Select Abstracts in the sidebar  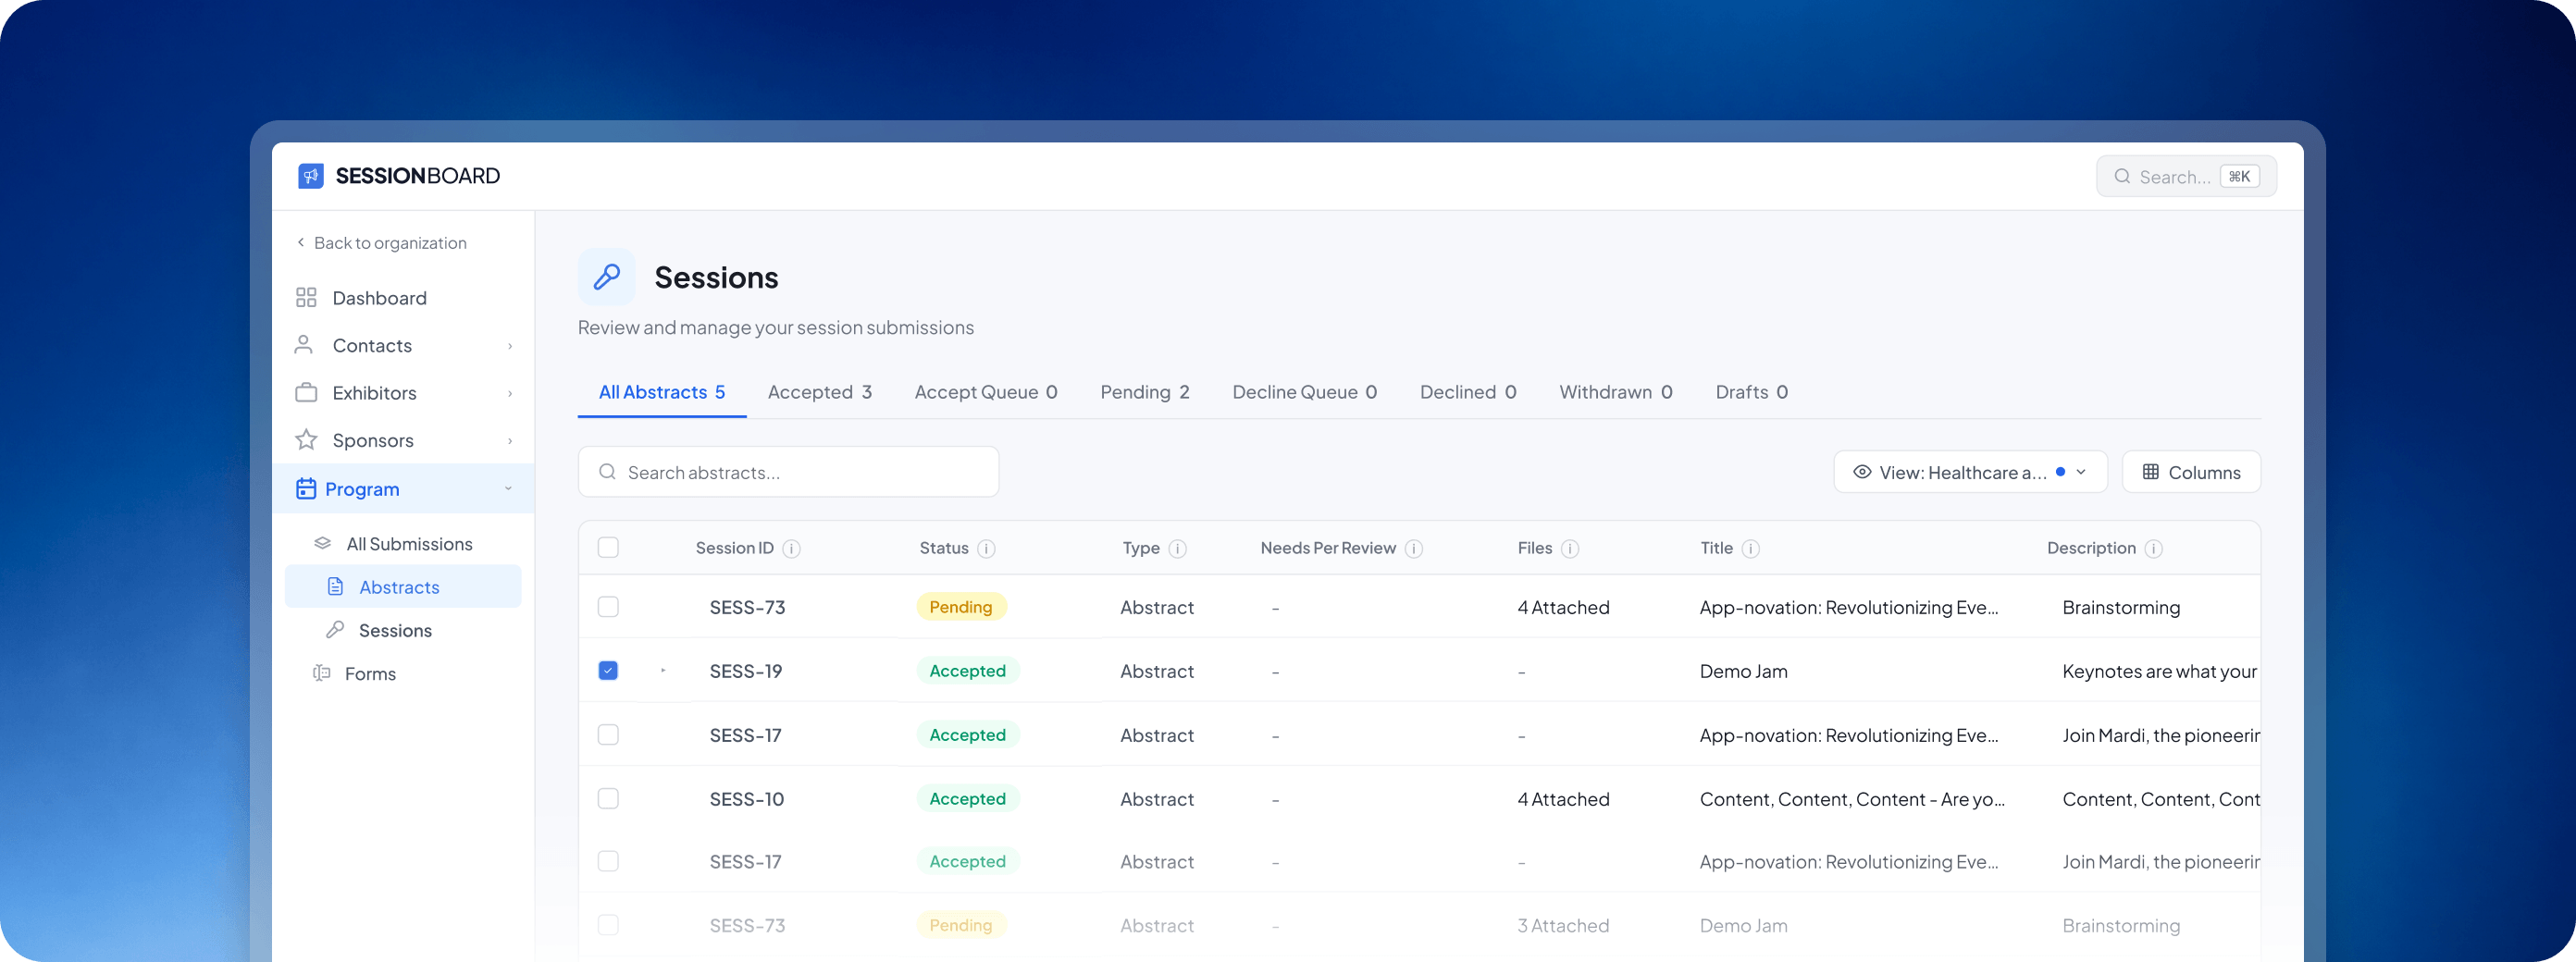point(404,587)
